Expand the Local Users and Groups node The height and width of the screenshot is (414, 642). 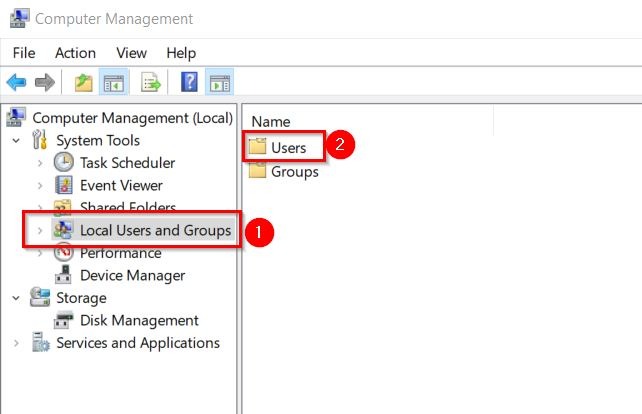[x=39, y=230]
